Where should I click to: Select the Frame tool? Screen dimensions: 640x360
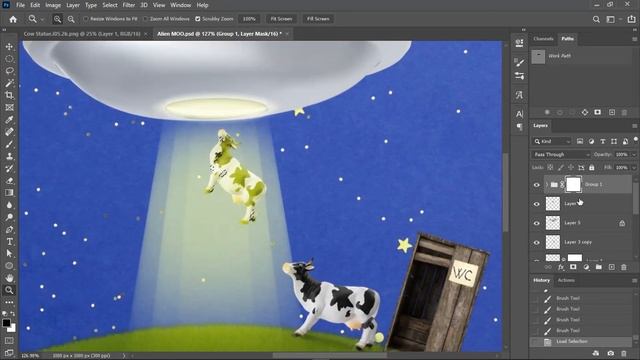coord(9,107)
